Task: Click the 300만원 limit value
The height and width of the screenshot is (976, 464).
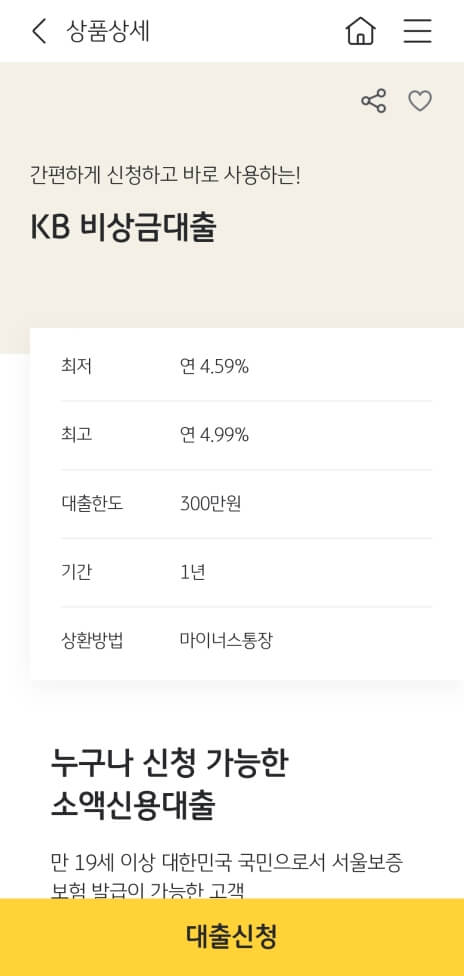Action: point(211,504)
